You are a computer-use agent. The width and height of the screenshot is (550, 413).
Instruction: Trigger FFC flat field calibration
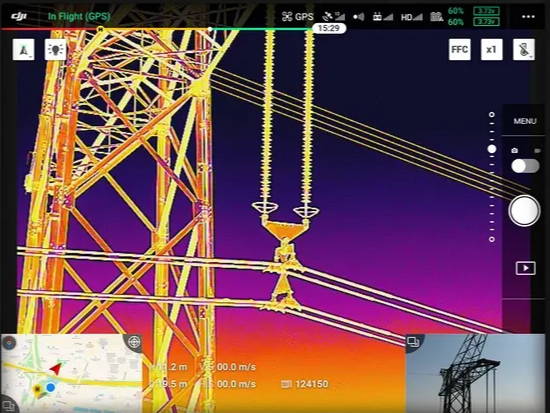click(x=460, y=49)
